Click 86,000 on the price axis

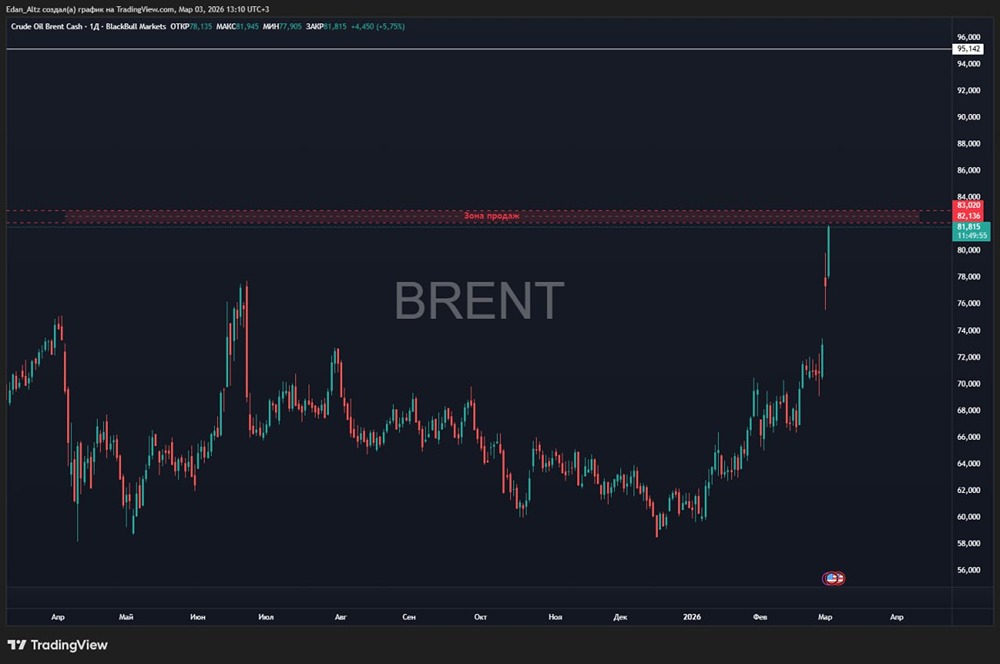coord(968,170)
